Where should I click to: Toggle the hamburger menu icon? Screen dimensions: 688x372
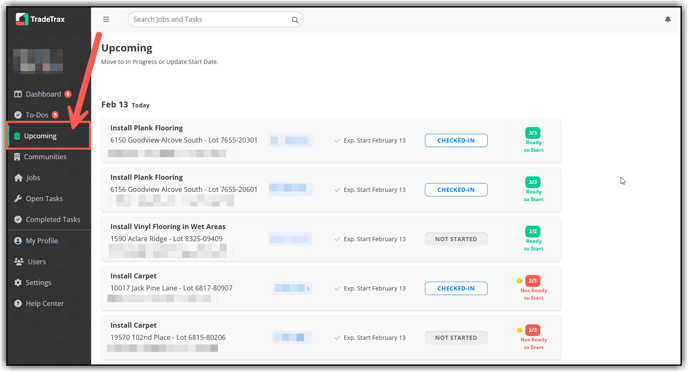(106, 19)
